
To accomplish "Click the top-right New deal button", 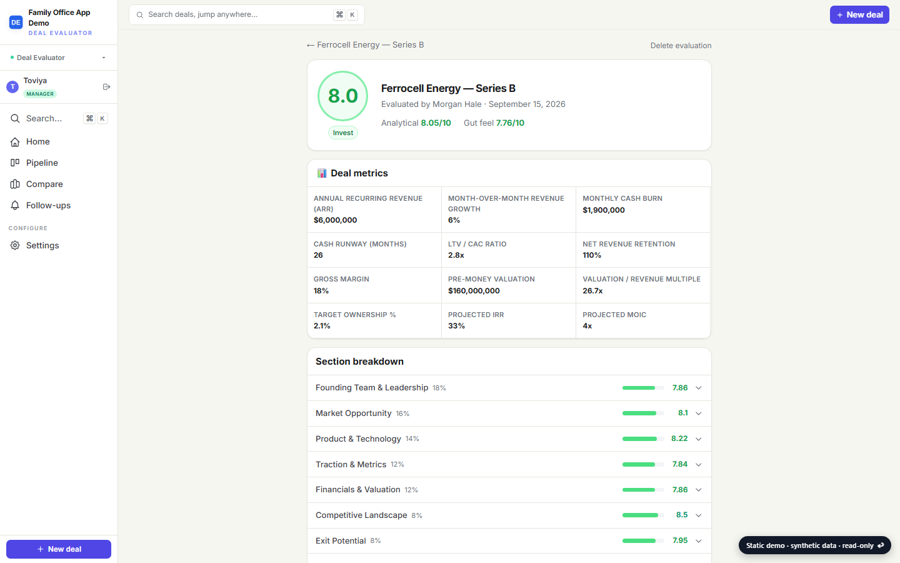I will pos(859,15).
